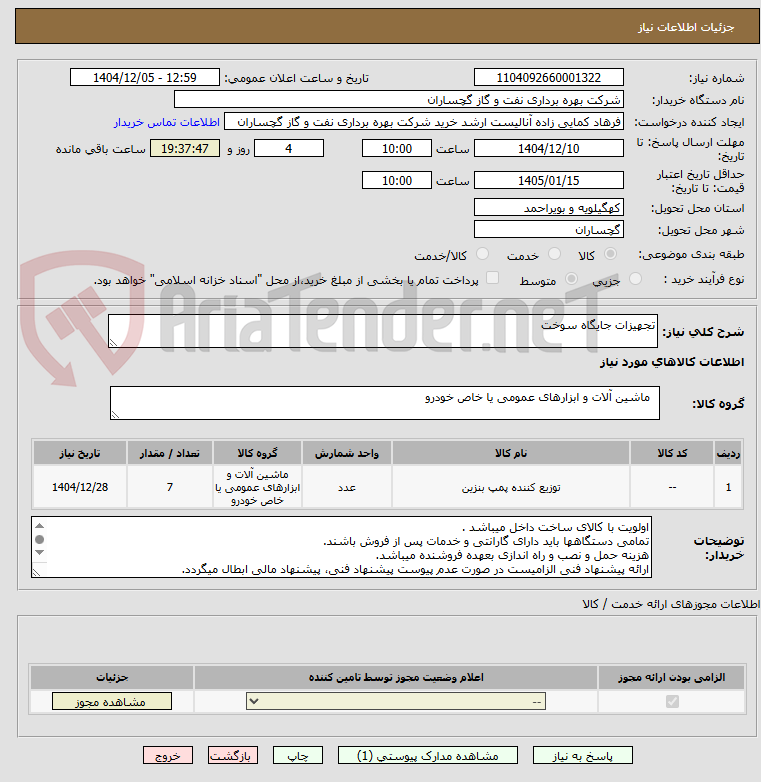Select the کالا radio button
The width and height of the screenshot is (761, 782).
tap(610, 254)
